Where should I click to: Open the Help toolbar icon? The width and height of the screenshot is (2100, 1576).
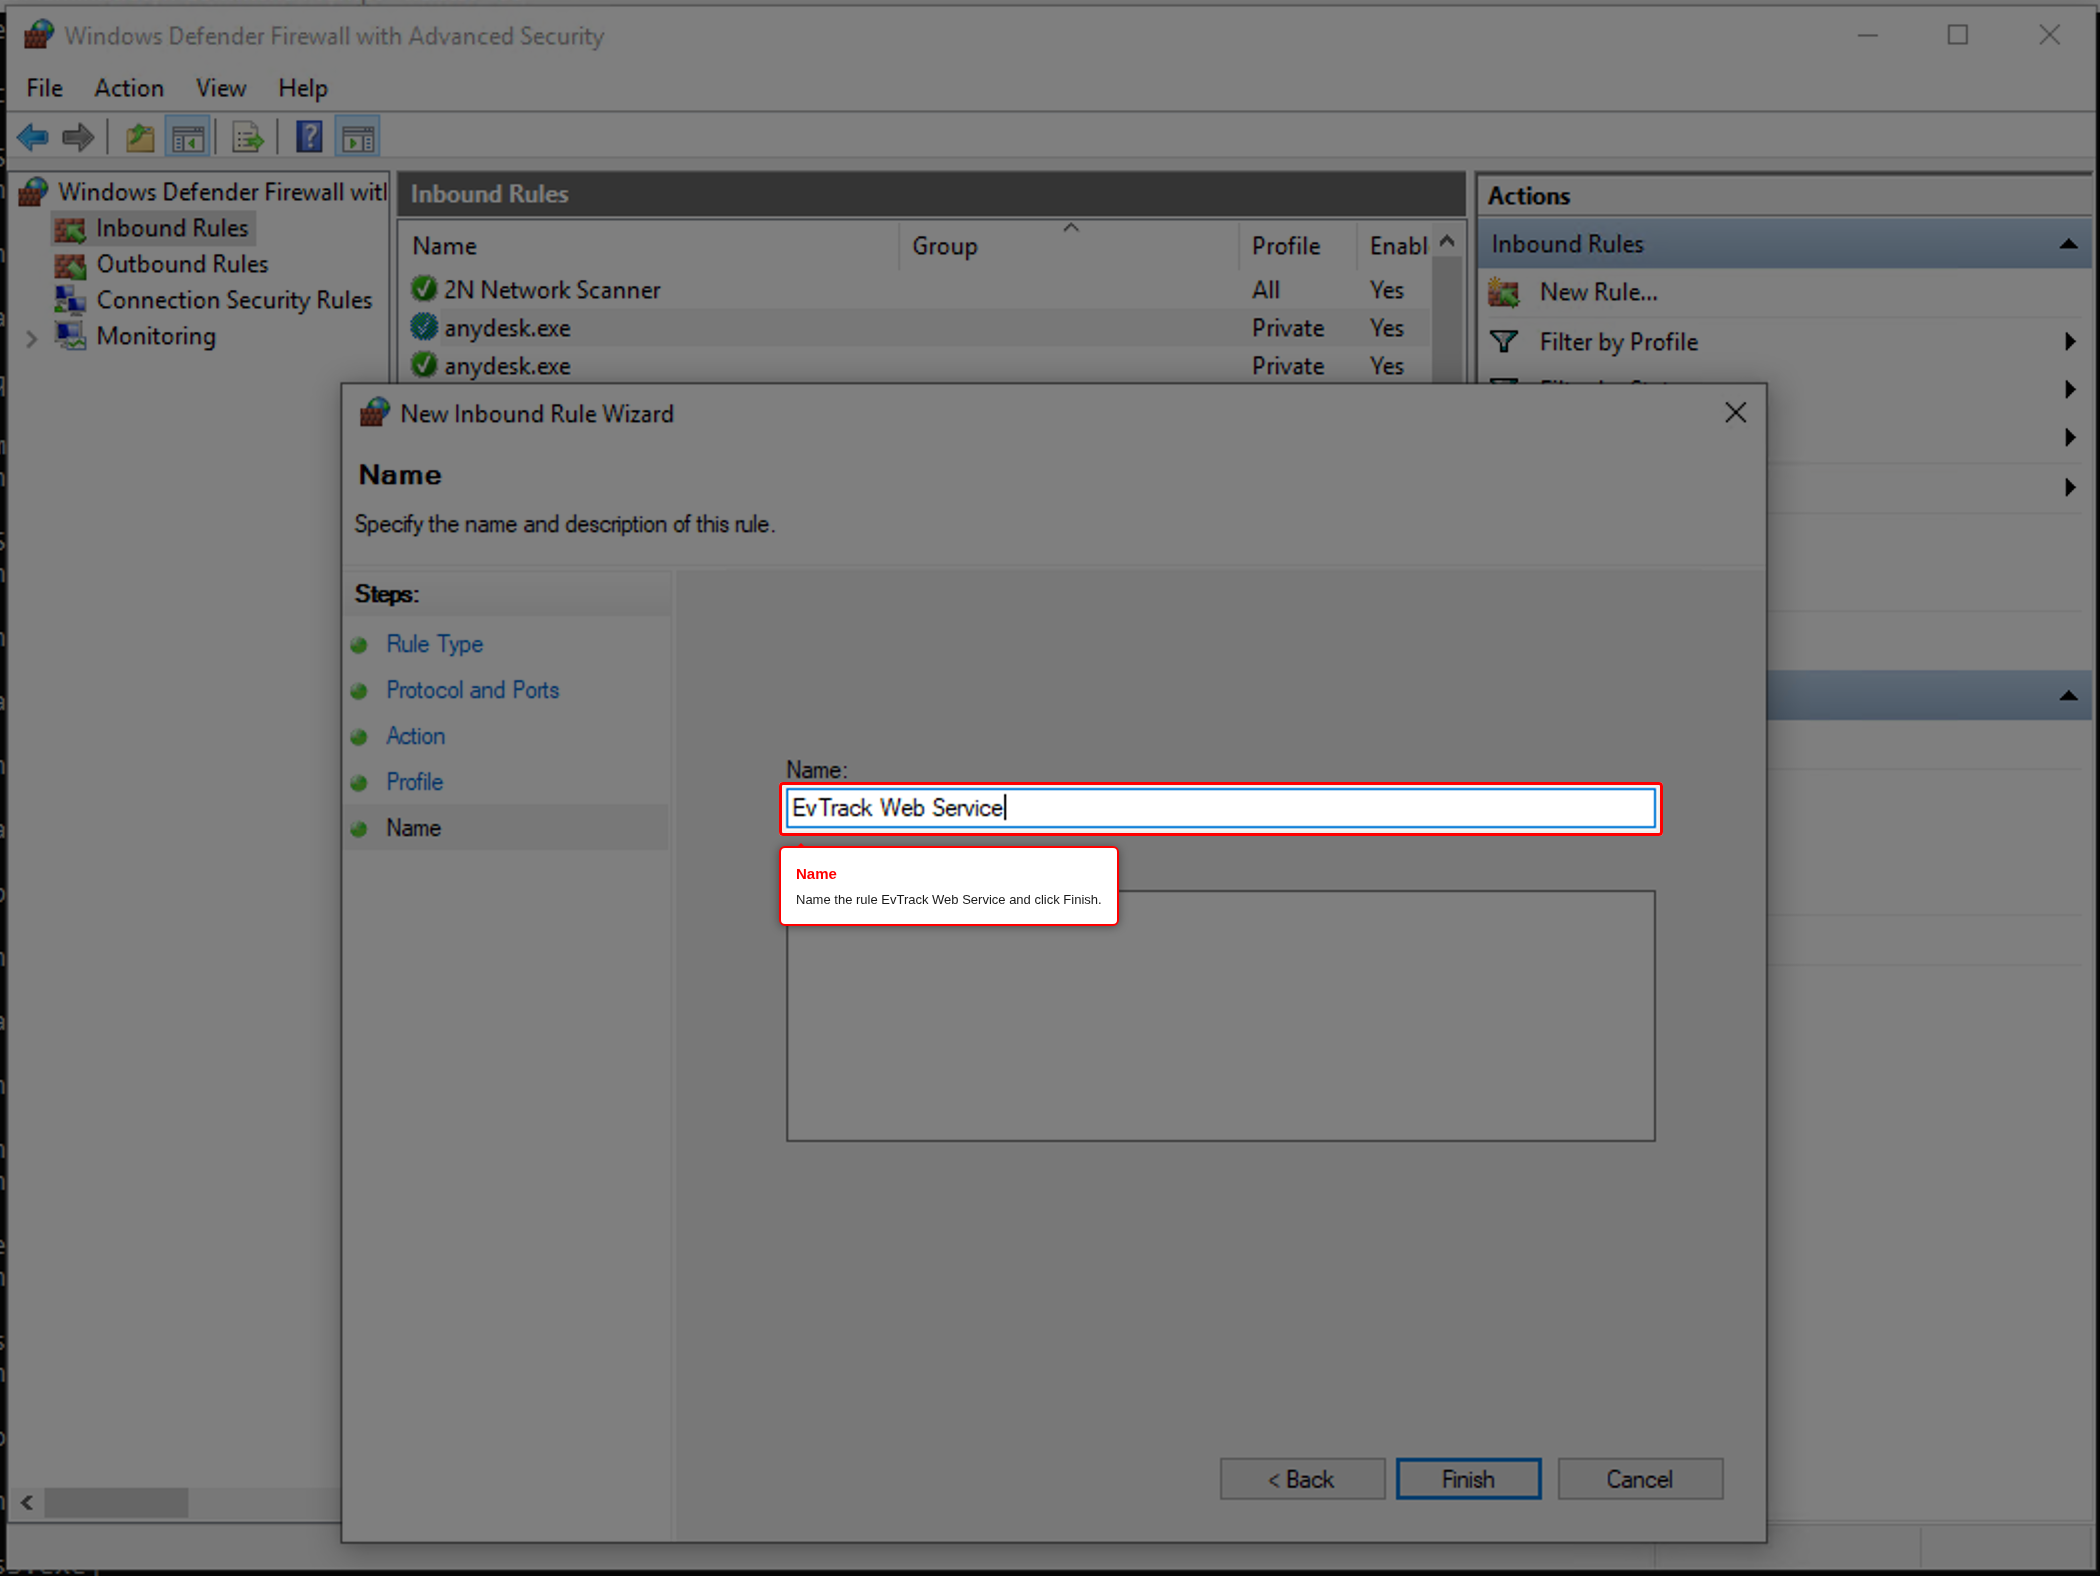tap(309, 137)
